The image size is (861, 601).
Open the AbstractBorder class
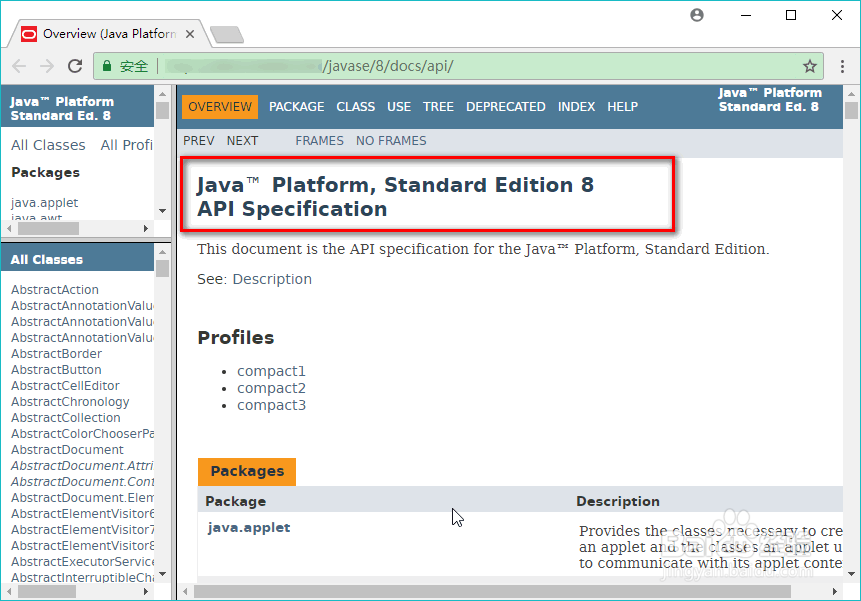57,354
